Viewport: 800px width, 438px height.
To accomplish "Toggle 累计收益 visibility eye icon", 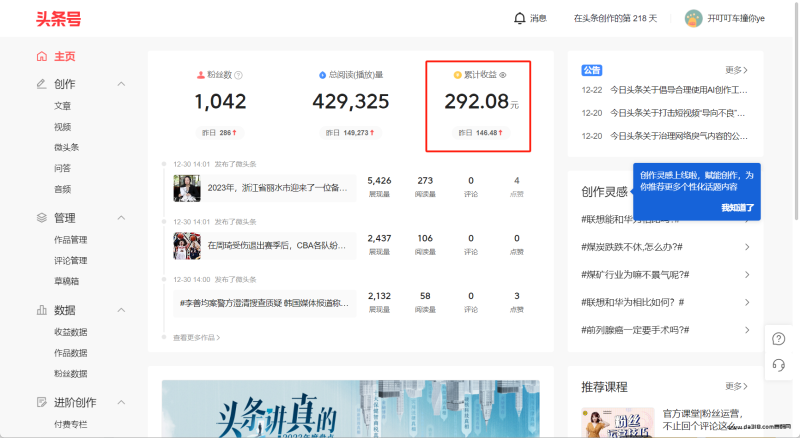I will [x=503, y=75].
